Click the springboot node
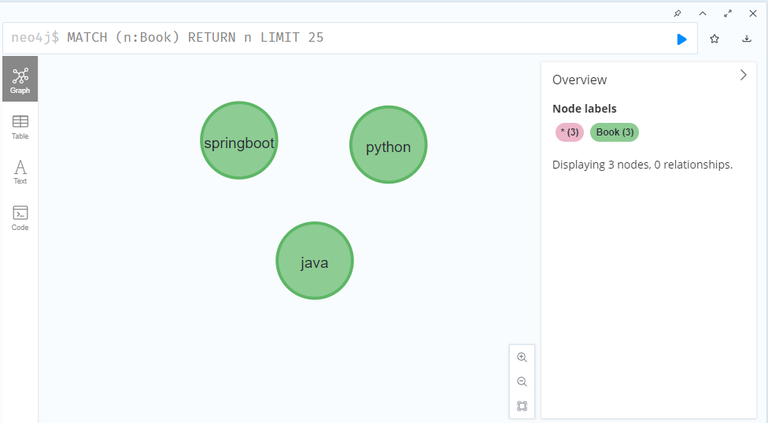 click(x=239, y=142)
